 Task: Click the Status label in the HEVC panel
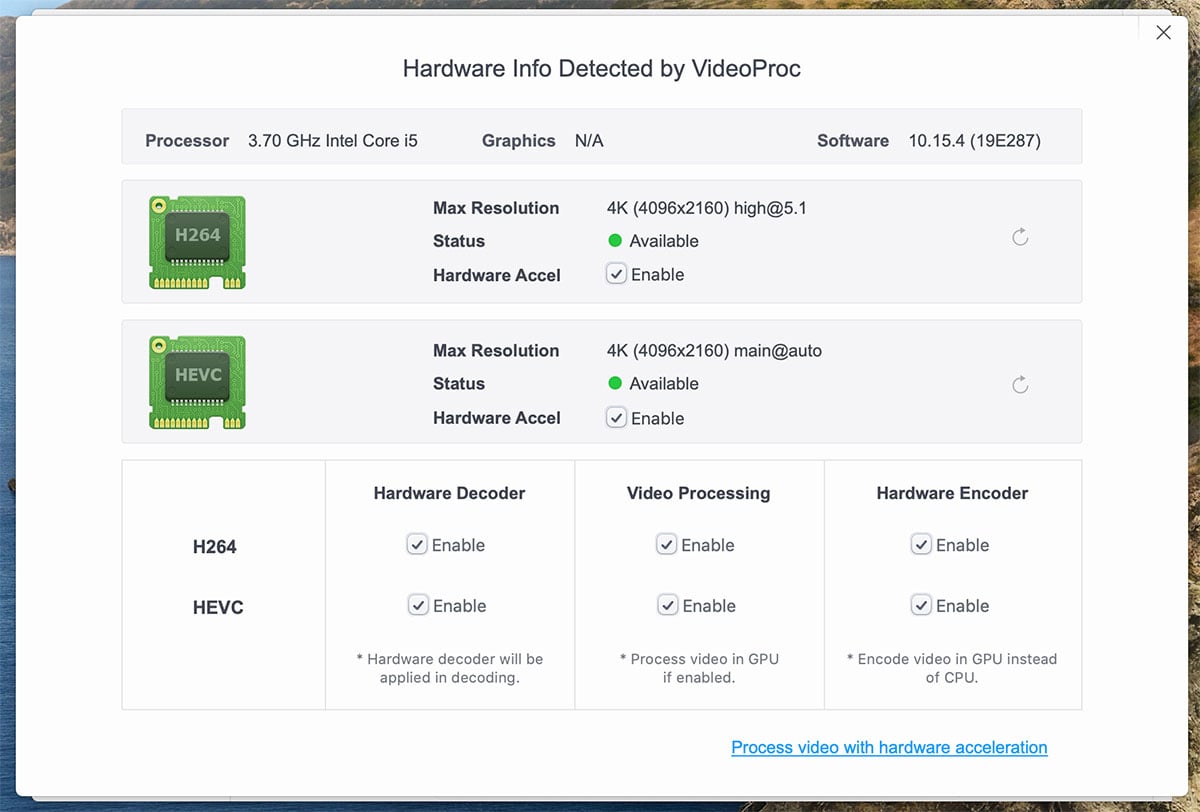pos(459,384)
